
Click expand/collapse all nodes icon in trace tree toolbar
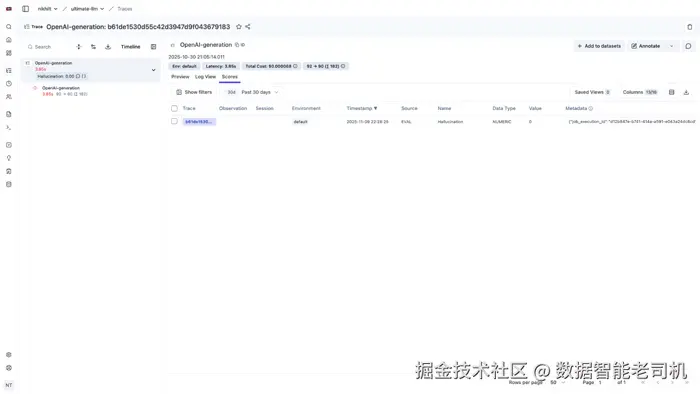79,47
